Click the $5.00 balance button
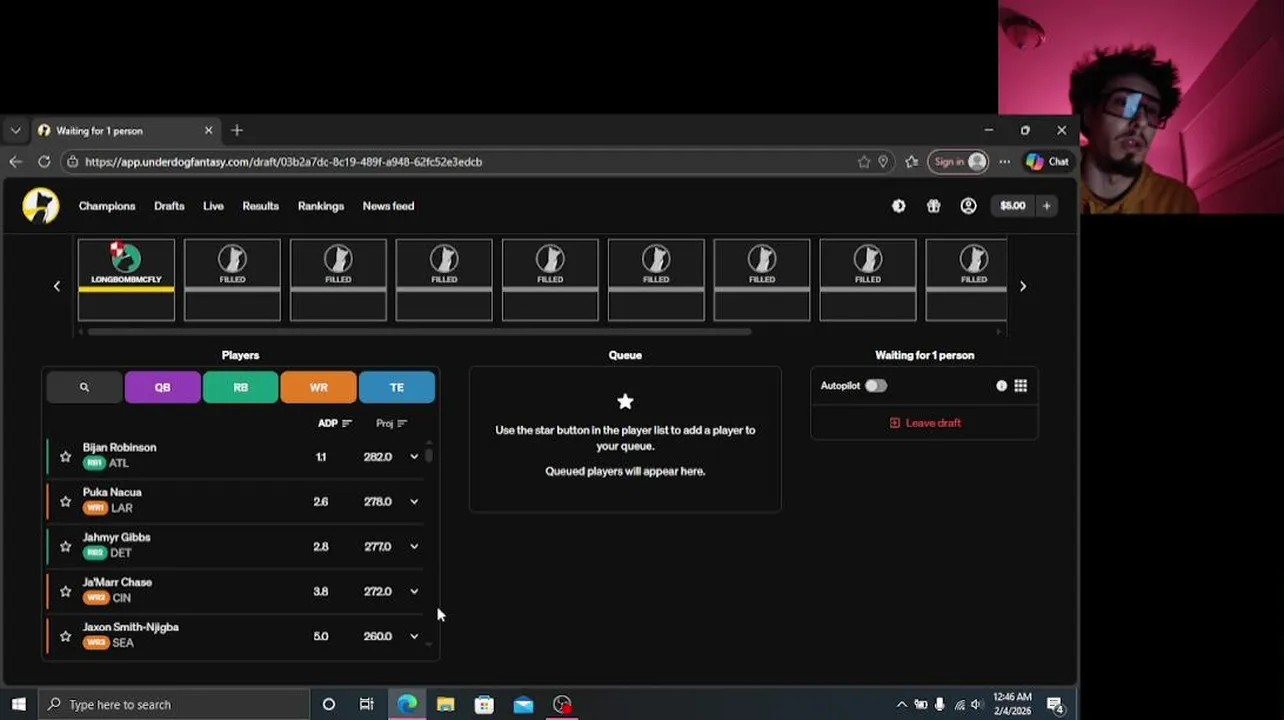This screenshot has width=1284, height=720. (x=1012, y=206)
